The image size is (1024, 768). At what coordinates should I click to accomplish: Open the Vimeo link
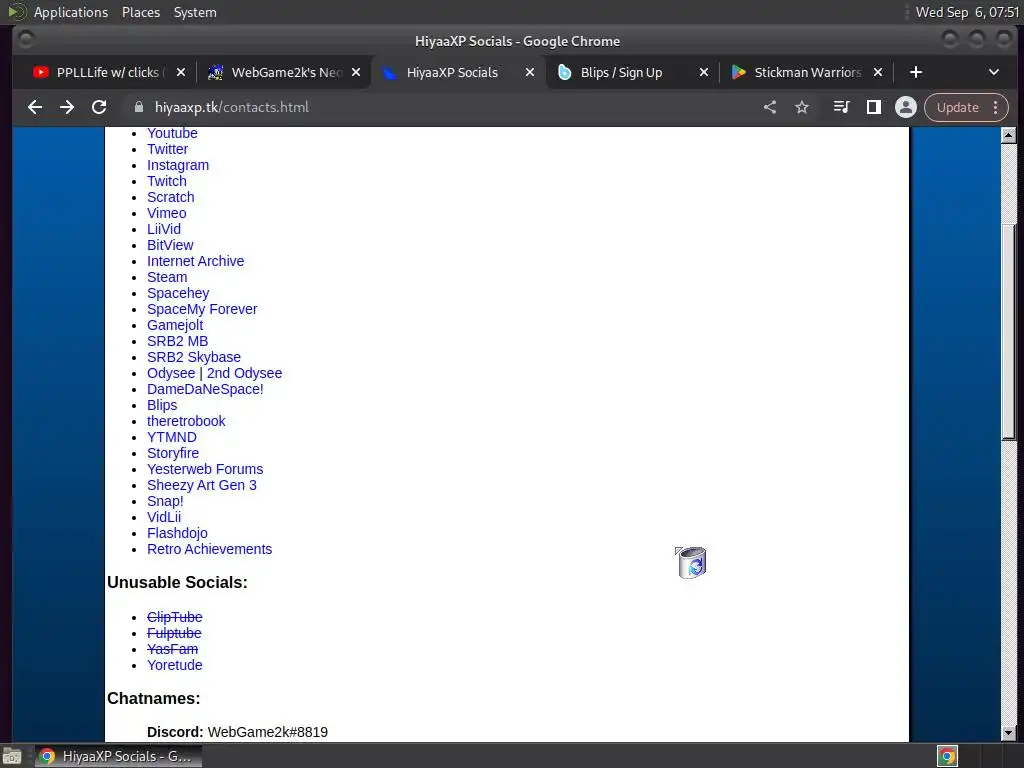coord(167,213)
